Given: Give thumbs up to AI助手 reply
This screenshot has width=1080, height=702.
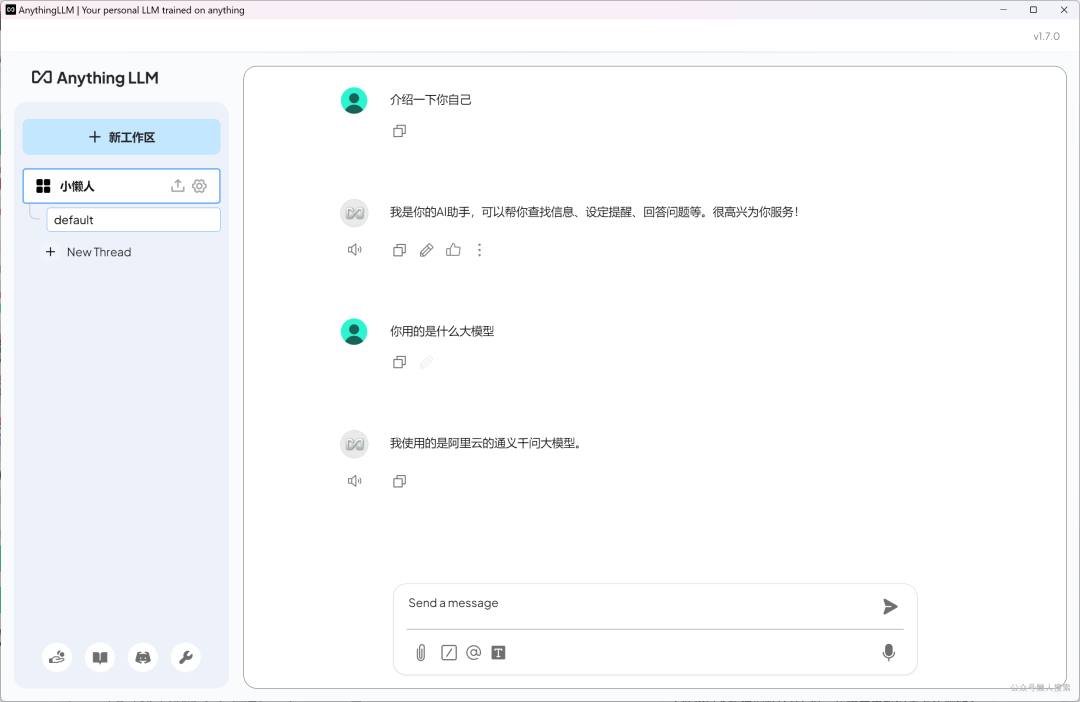Looking at the screenshot, I should [x=453, y=250].
